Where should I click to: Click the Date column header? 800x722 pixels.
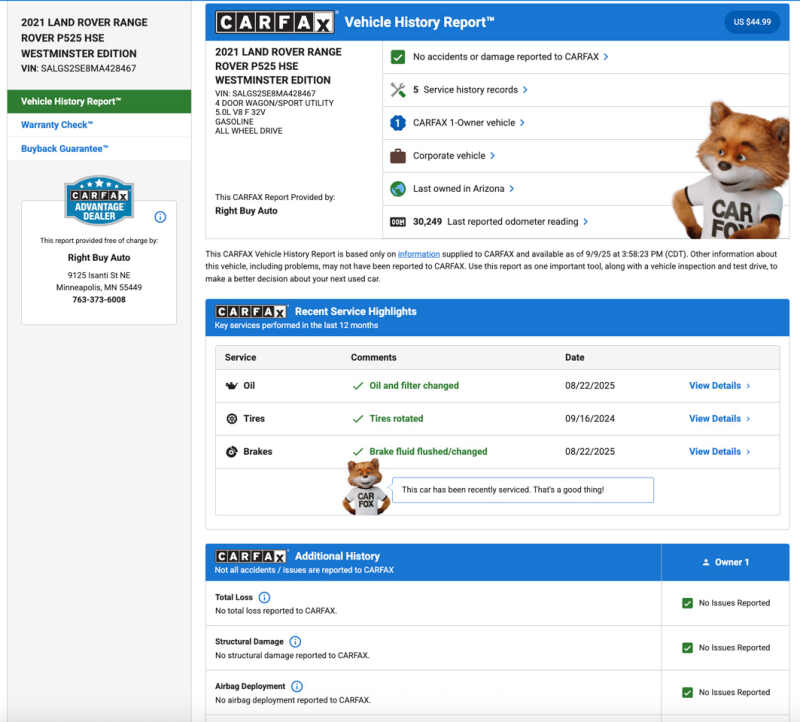point(574,358)
